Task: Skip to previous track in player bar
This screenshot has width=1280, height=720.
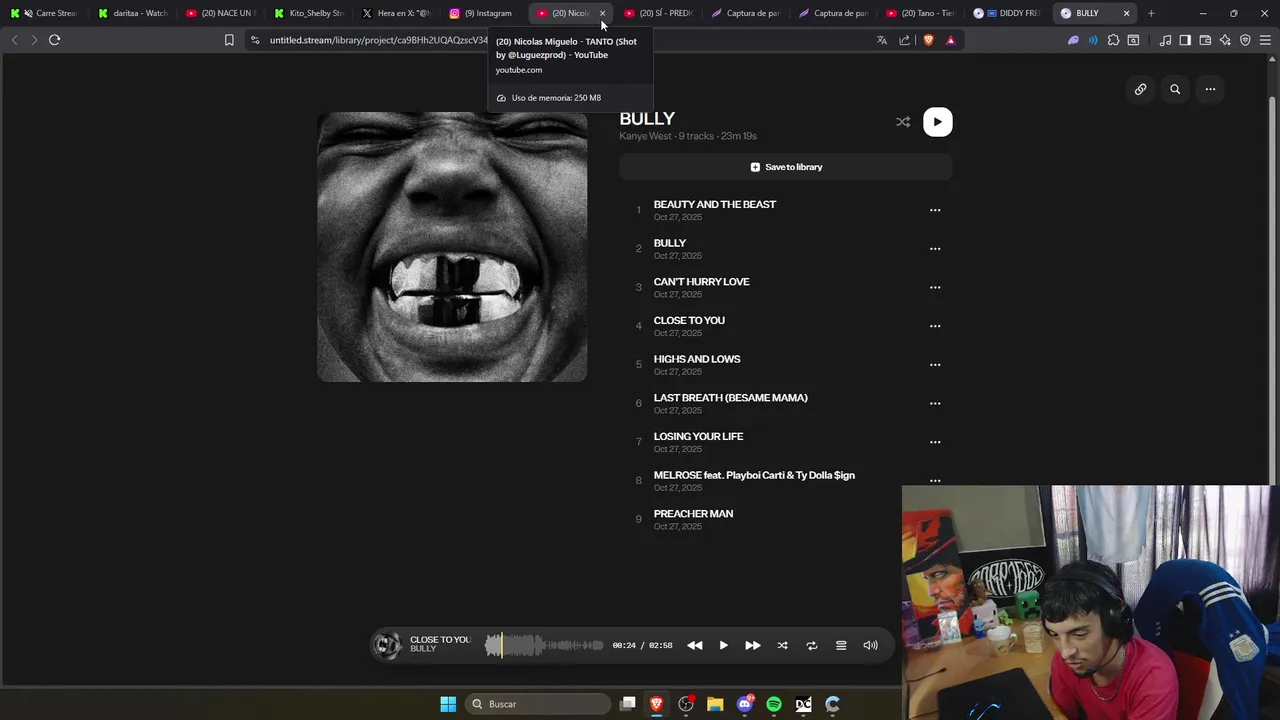Action: tap(694, 645)
